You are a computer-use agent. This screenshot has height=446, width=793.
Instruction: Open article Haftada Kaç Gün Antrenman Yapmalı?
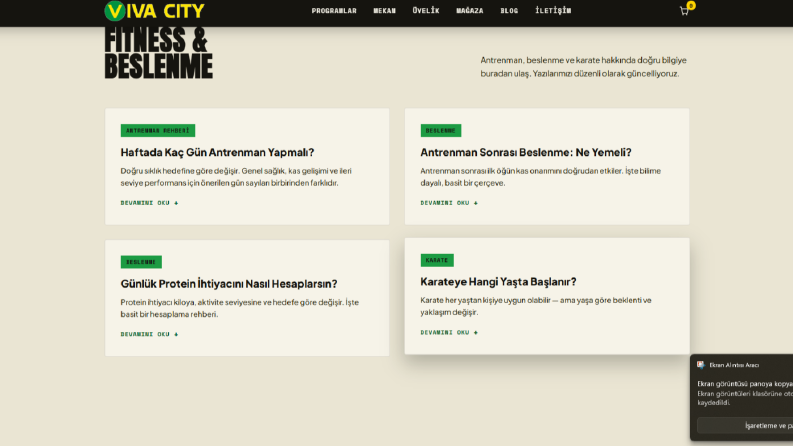217,152
